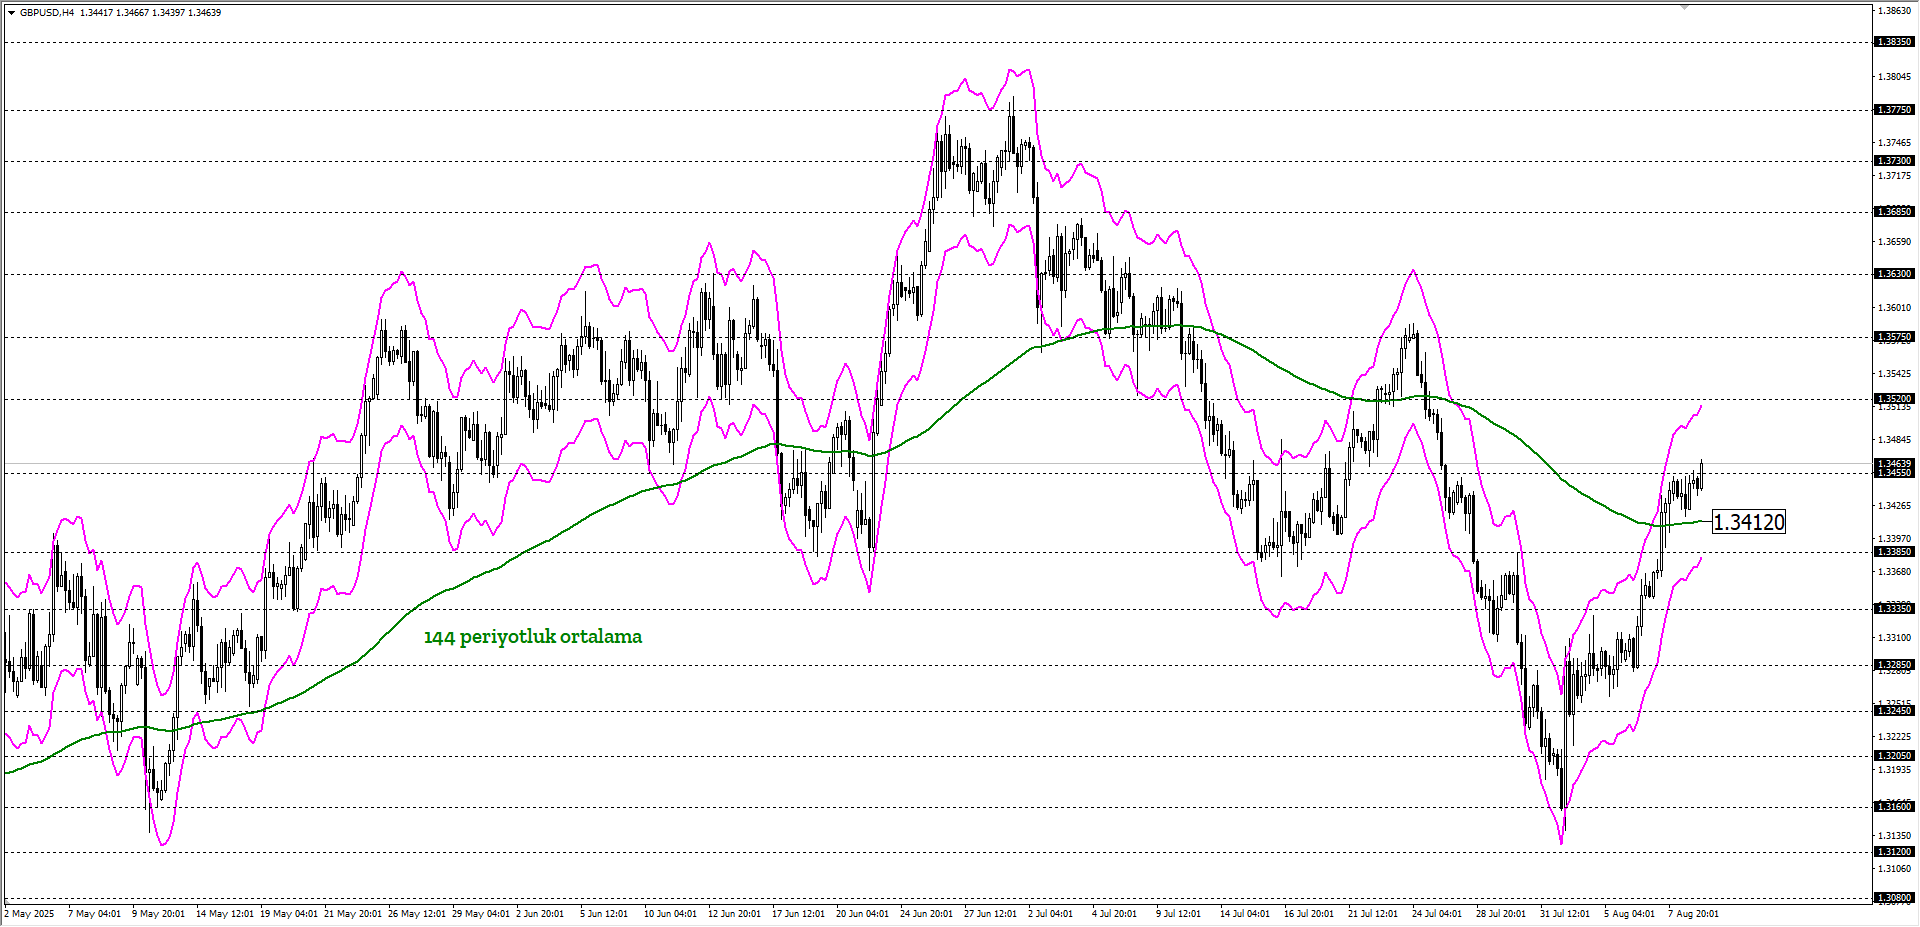Click the 1.33850 level price tag
This screenshot has height=927, width=1920.
(1894, 552)
